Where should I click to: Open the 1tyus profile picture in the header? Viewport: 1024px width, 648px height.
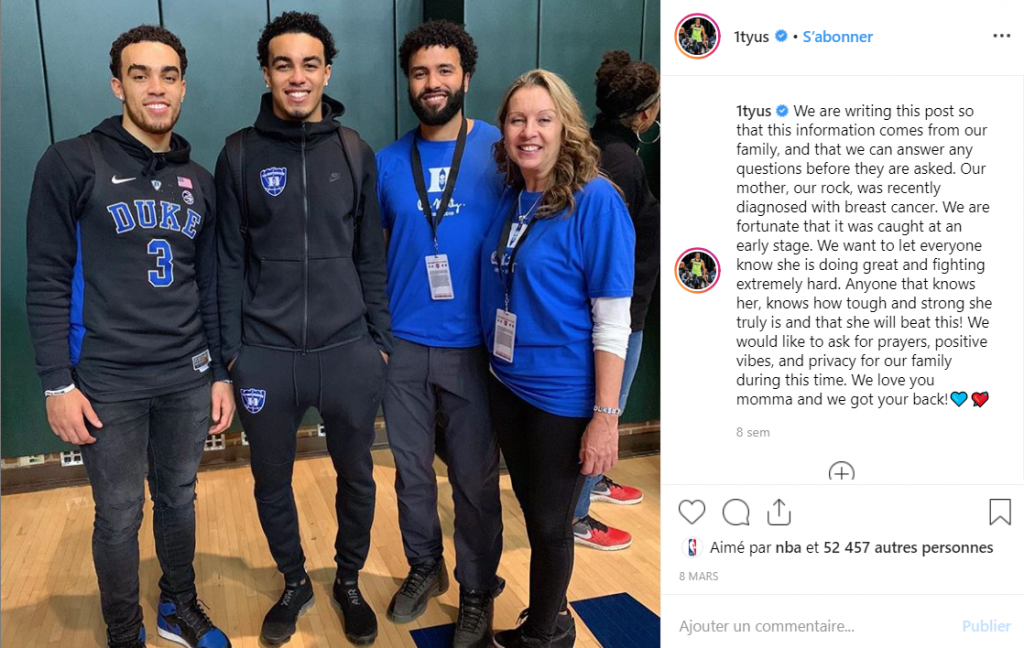point(697,36)
